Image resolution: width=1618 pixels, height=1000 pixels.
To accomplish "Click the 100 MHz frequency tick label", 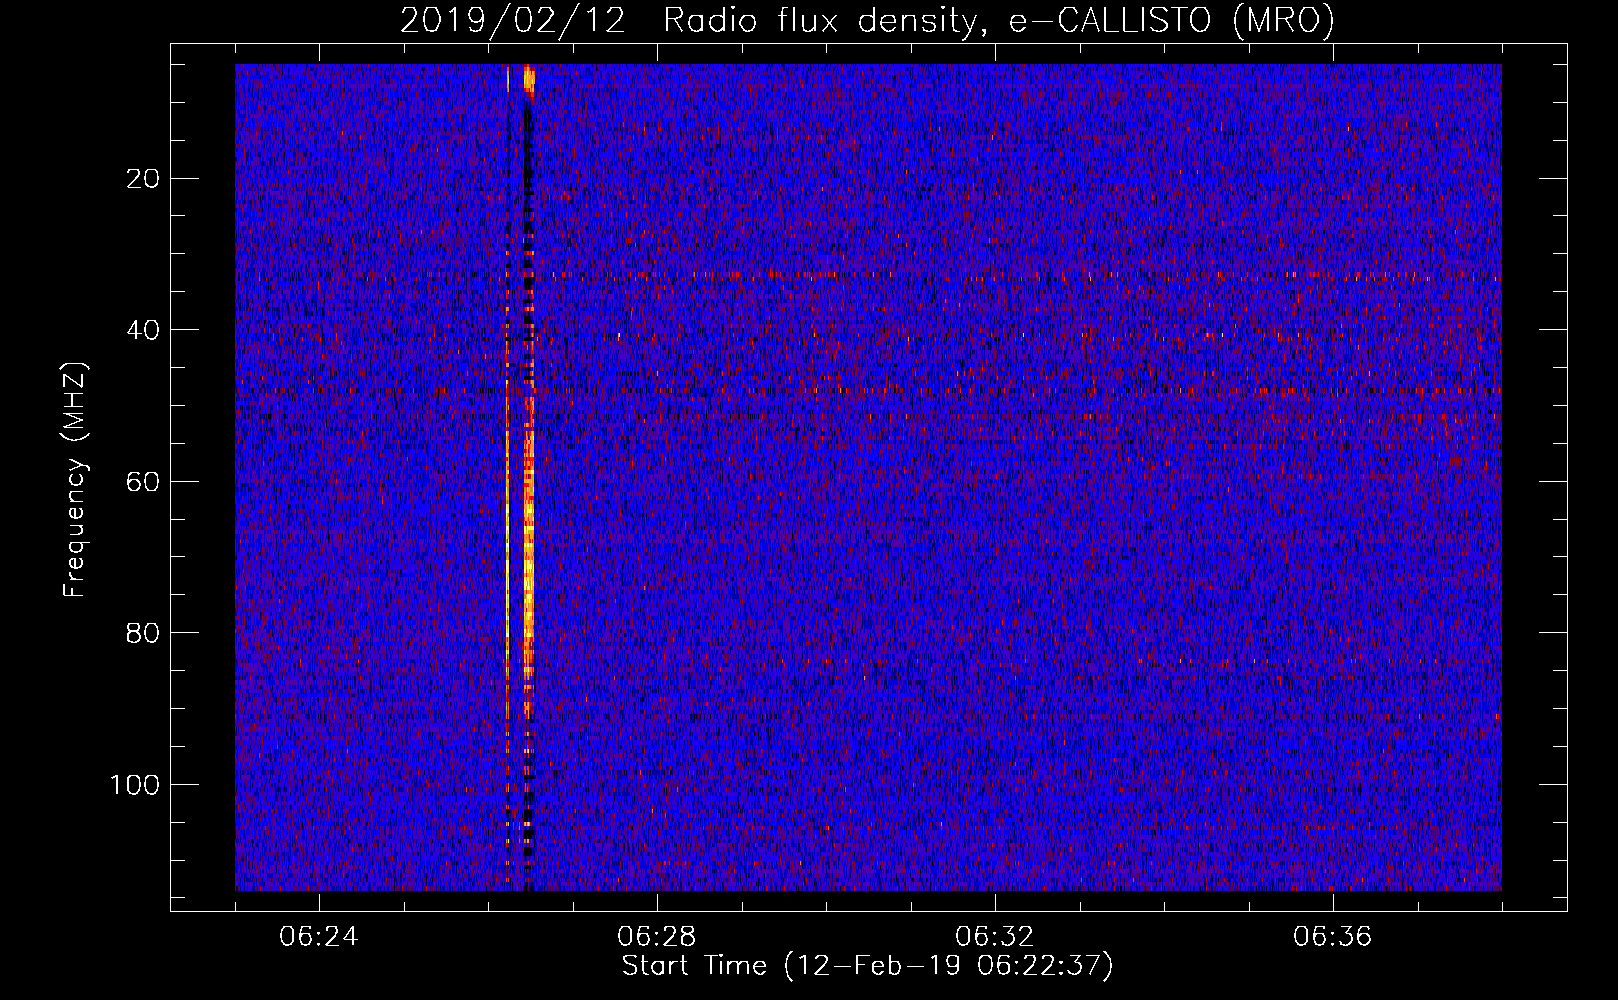I will coord(136,785).
